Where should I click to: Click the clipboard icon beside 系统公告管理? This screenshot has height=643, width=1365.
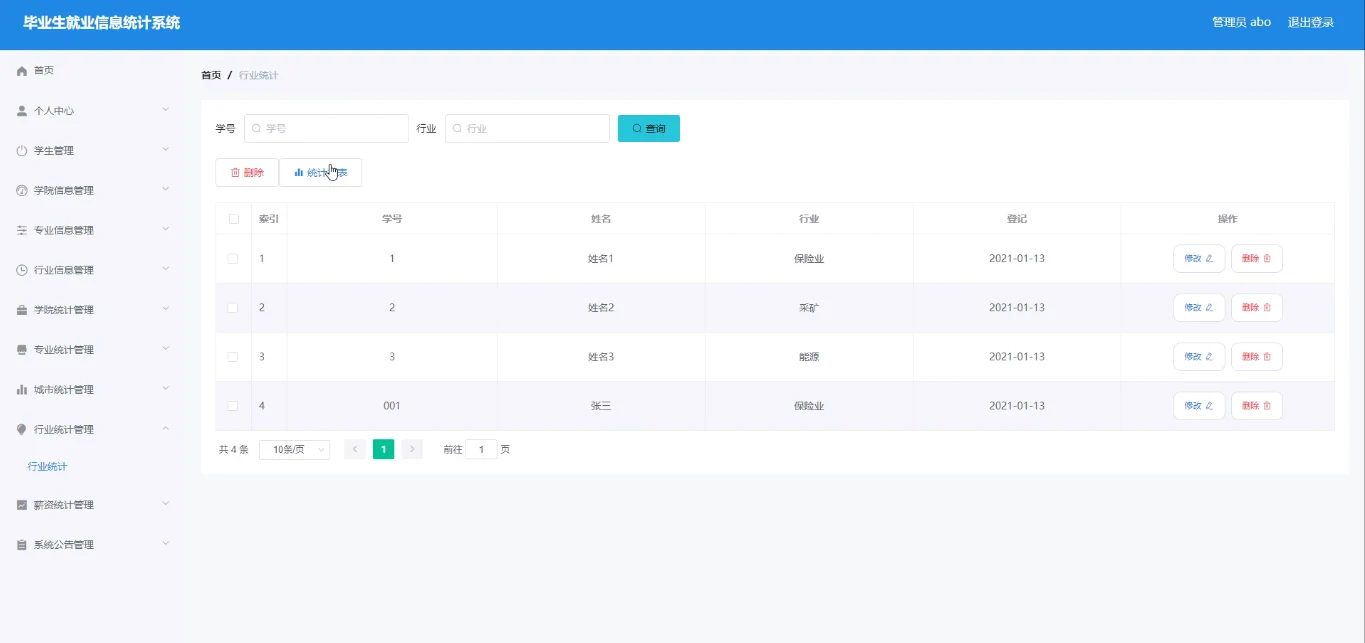(x=22, y=545)
